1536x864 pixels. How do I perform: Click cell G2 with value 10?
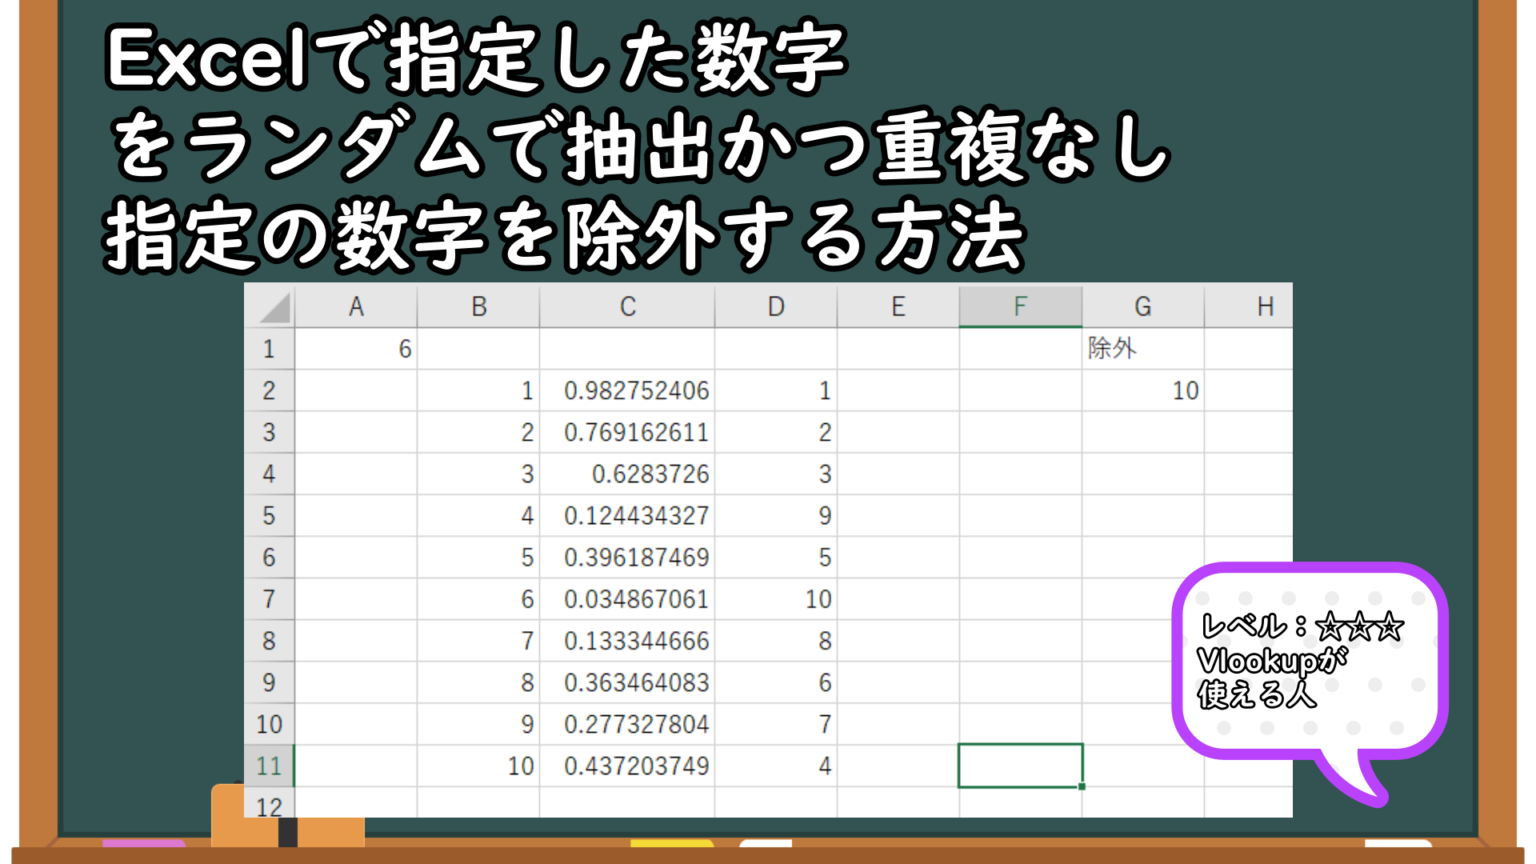pos(1142,391)
